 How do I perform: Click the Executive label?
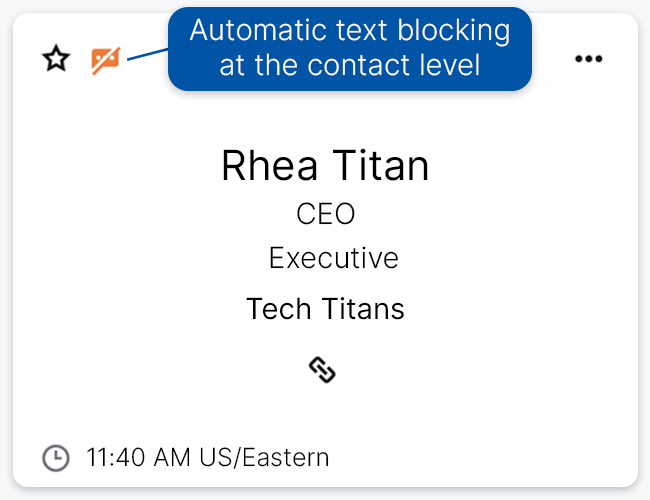pyautogui.click(x=333, y=258)
